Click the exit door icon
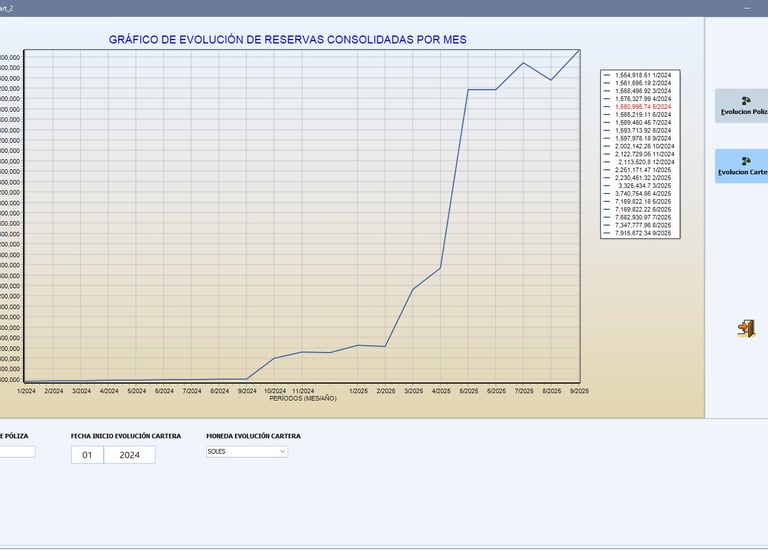Screen dimensions: 768x550 746,328
